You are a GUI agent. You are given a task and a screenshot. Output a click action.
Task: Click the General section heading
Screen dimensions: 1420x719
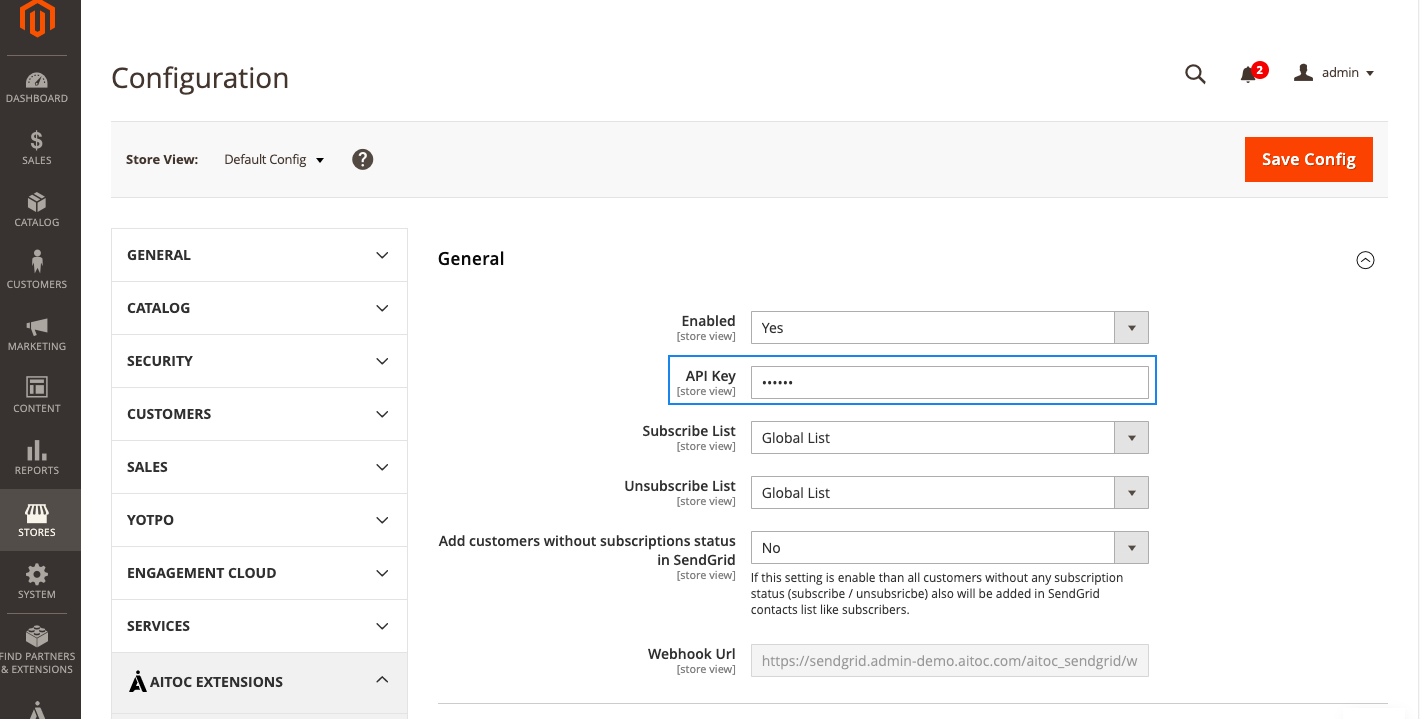(471, 259)
